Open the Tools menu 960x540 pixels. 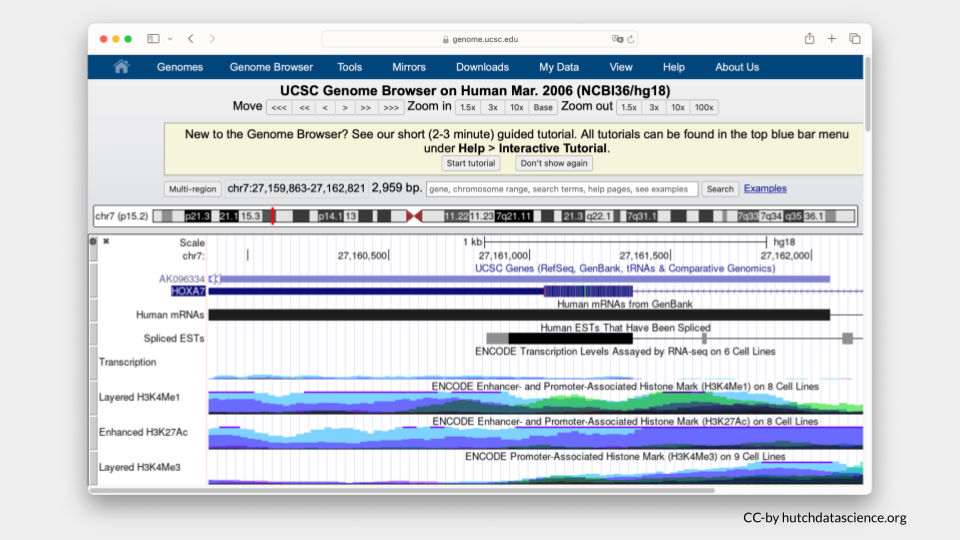pos(350,67)
